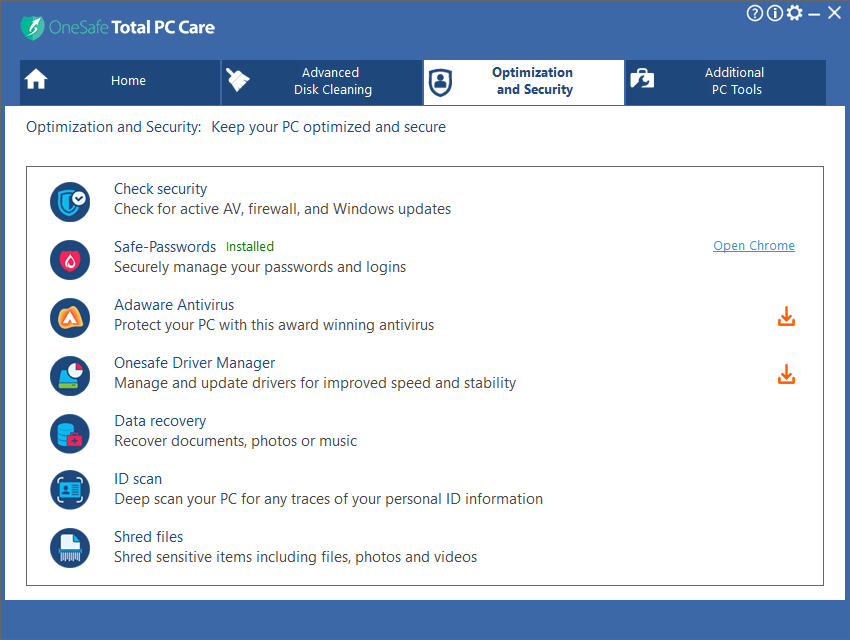Open the Safe-Passwords title link
This screenshot has width=850, height=640.
165,247
